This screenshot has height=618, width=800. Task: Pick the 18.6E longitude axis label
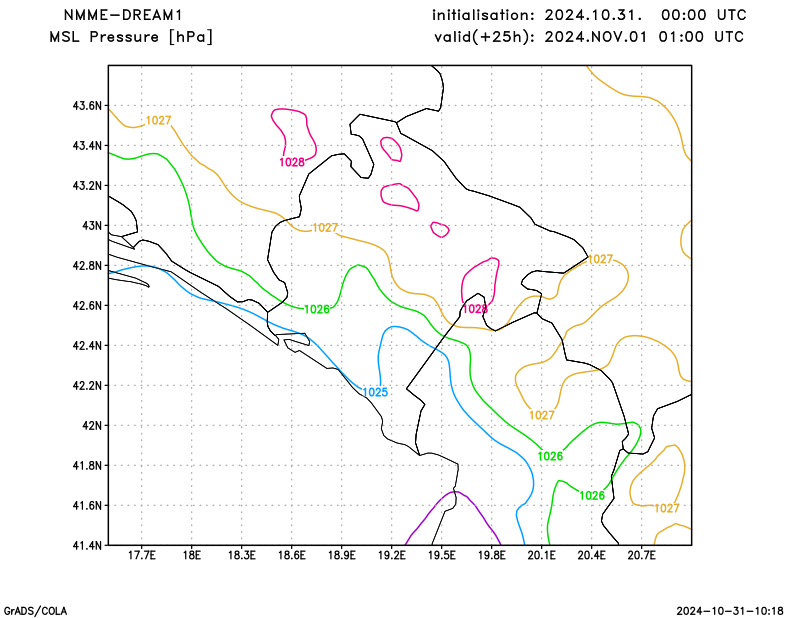(x=291, y=555)
